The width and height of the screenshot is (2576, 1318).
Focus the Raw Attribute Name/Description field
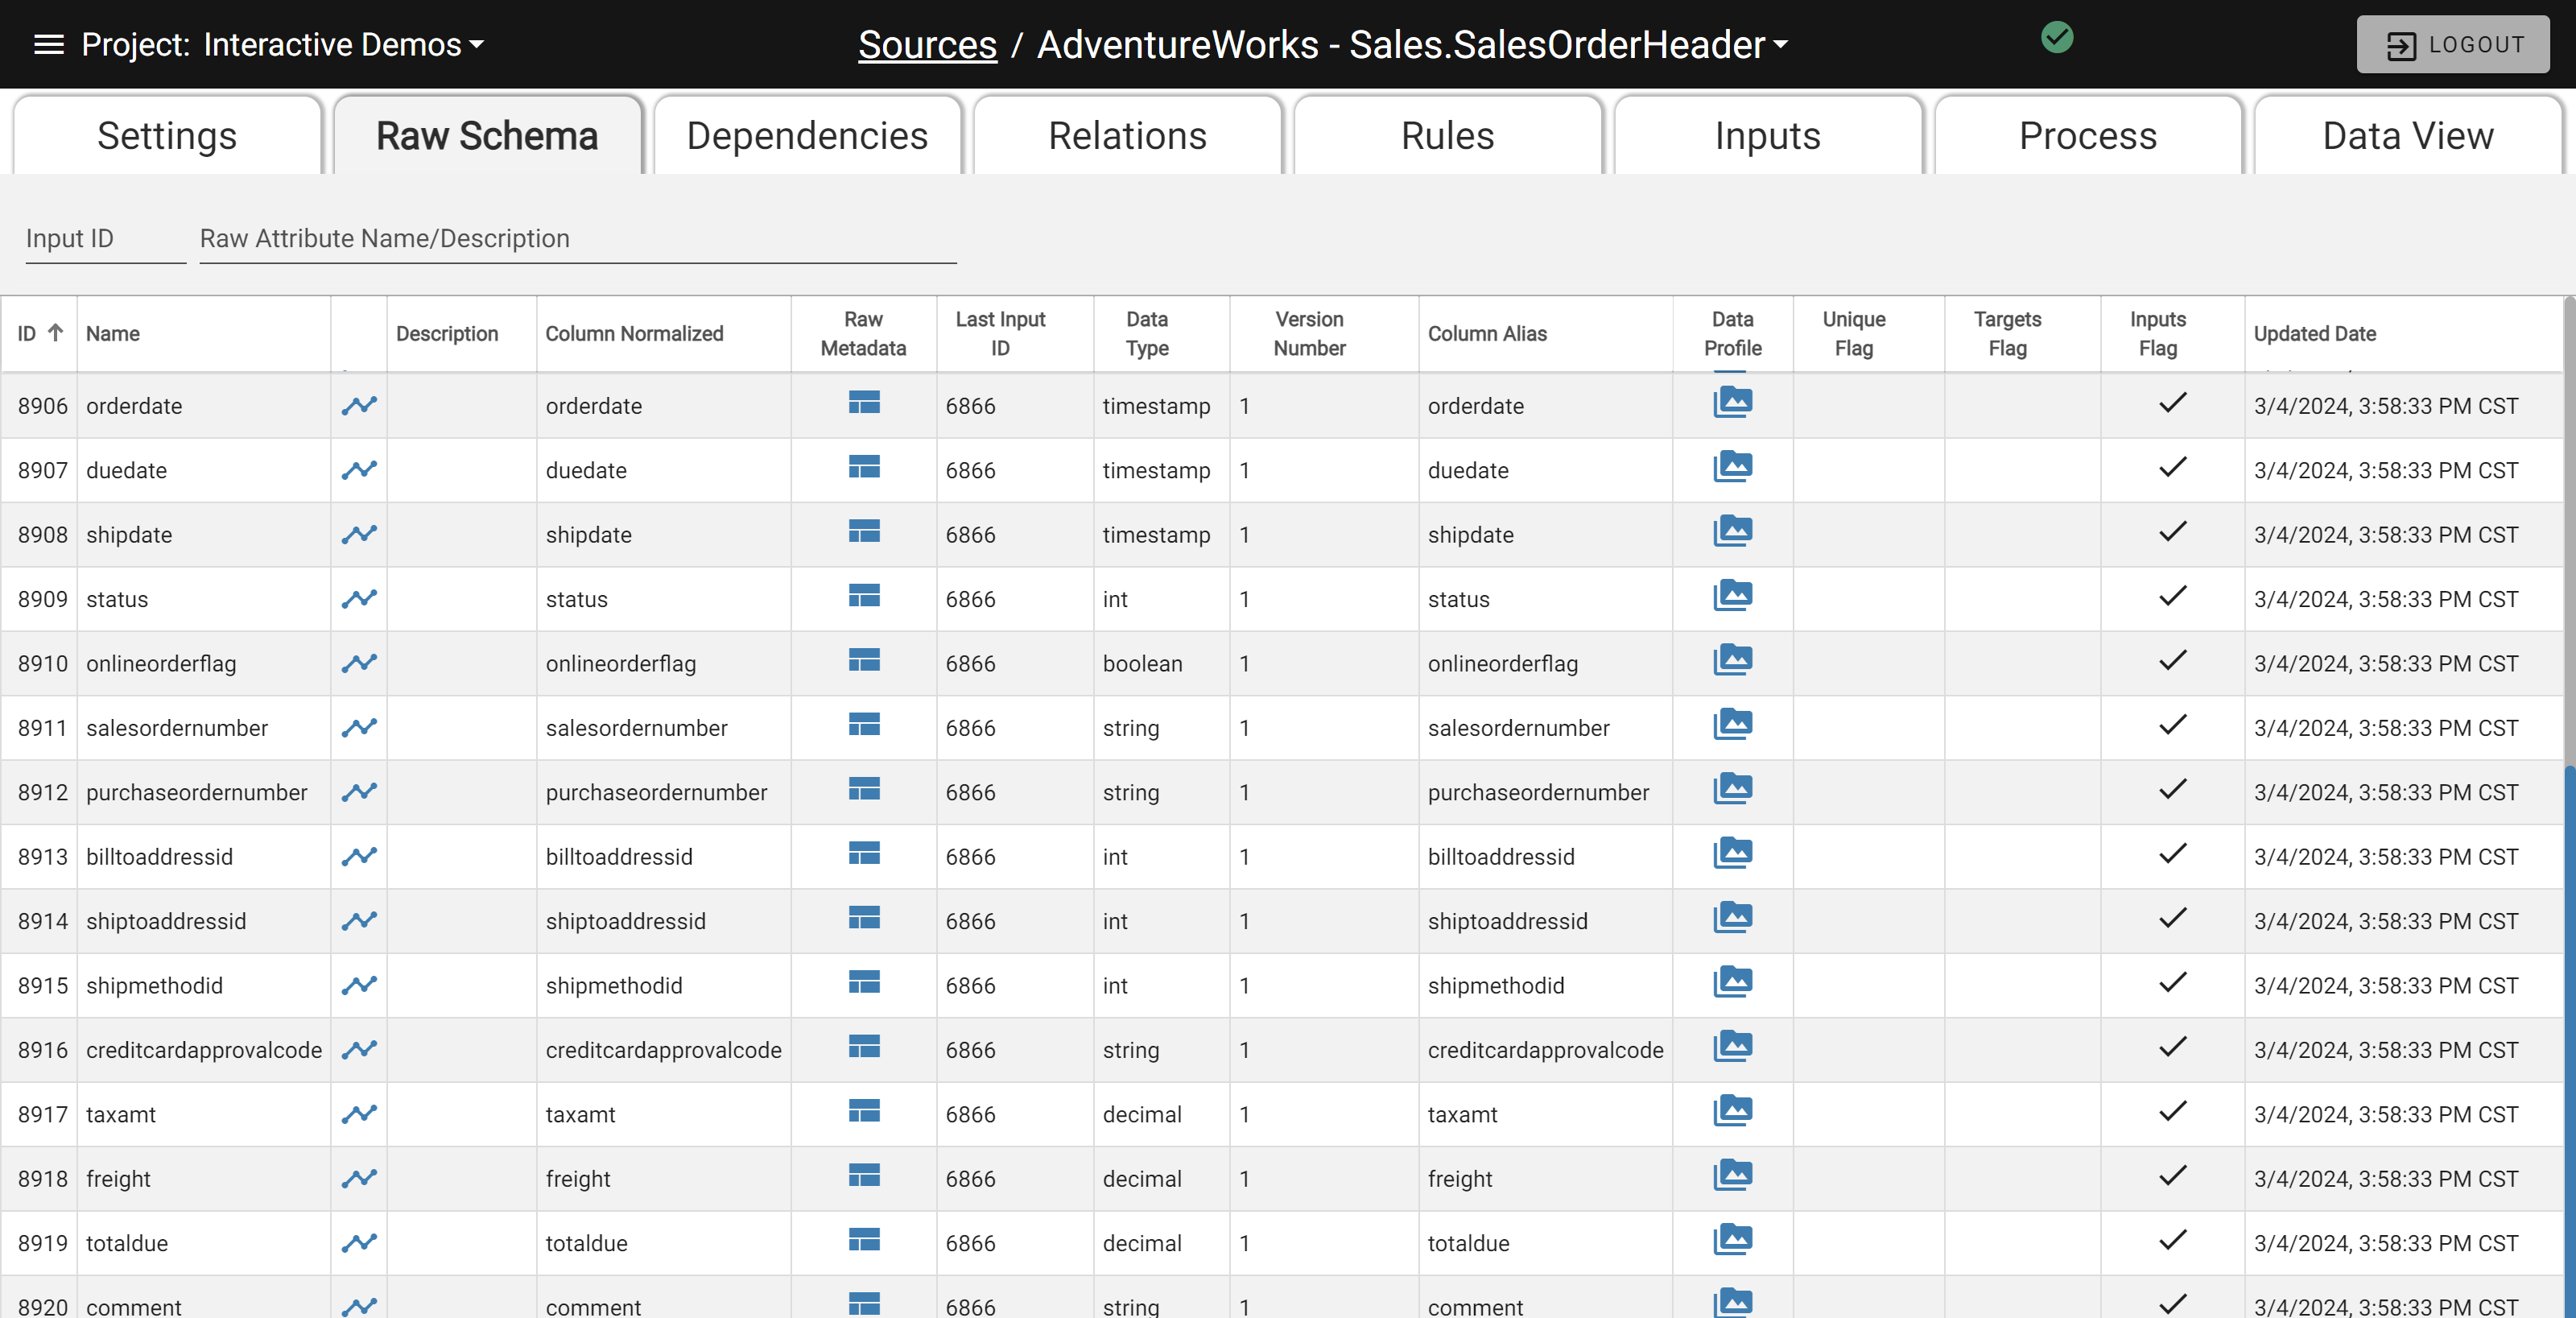(x=578, y=239)
